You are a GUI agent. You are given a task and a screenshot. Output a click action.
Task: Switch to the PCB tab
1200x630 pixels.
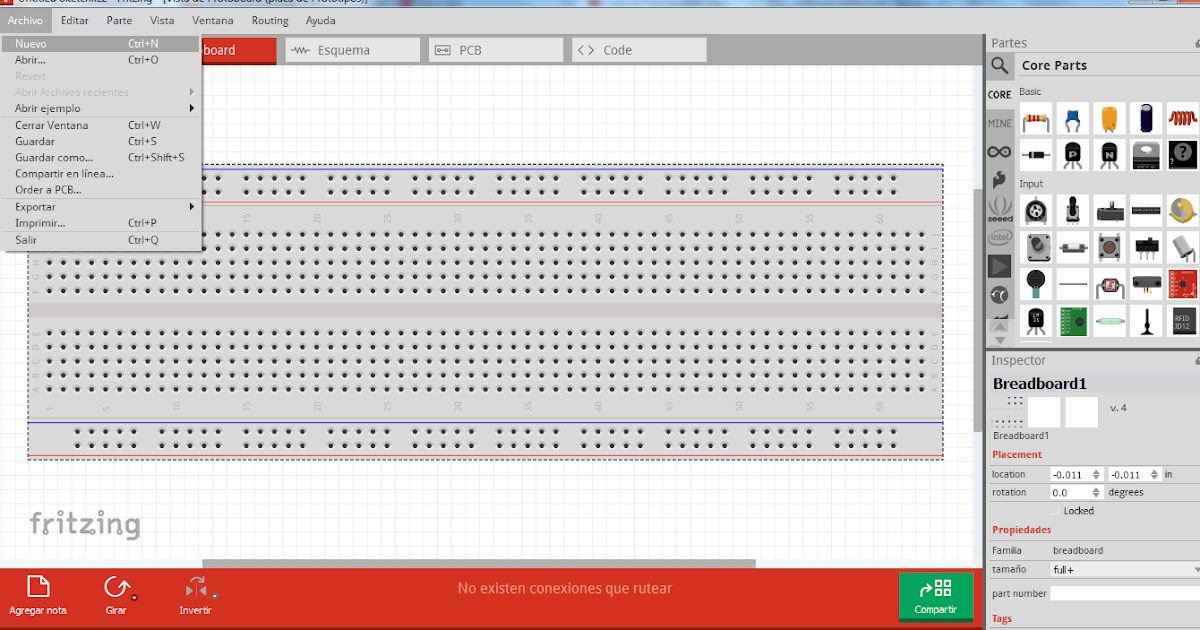[496, 50]
